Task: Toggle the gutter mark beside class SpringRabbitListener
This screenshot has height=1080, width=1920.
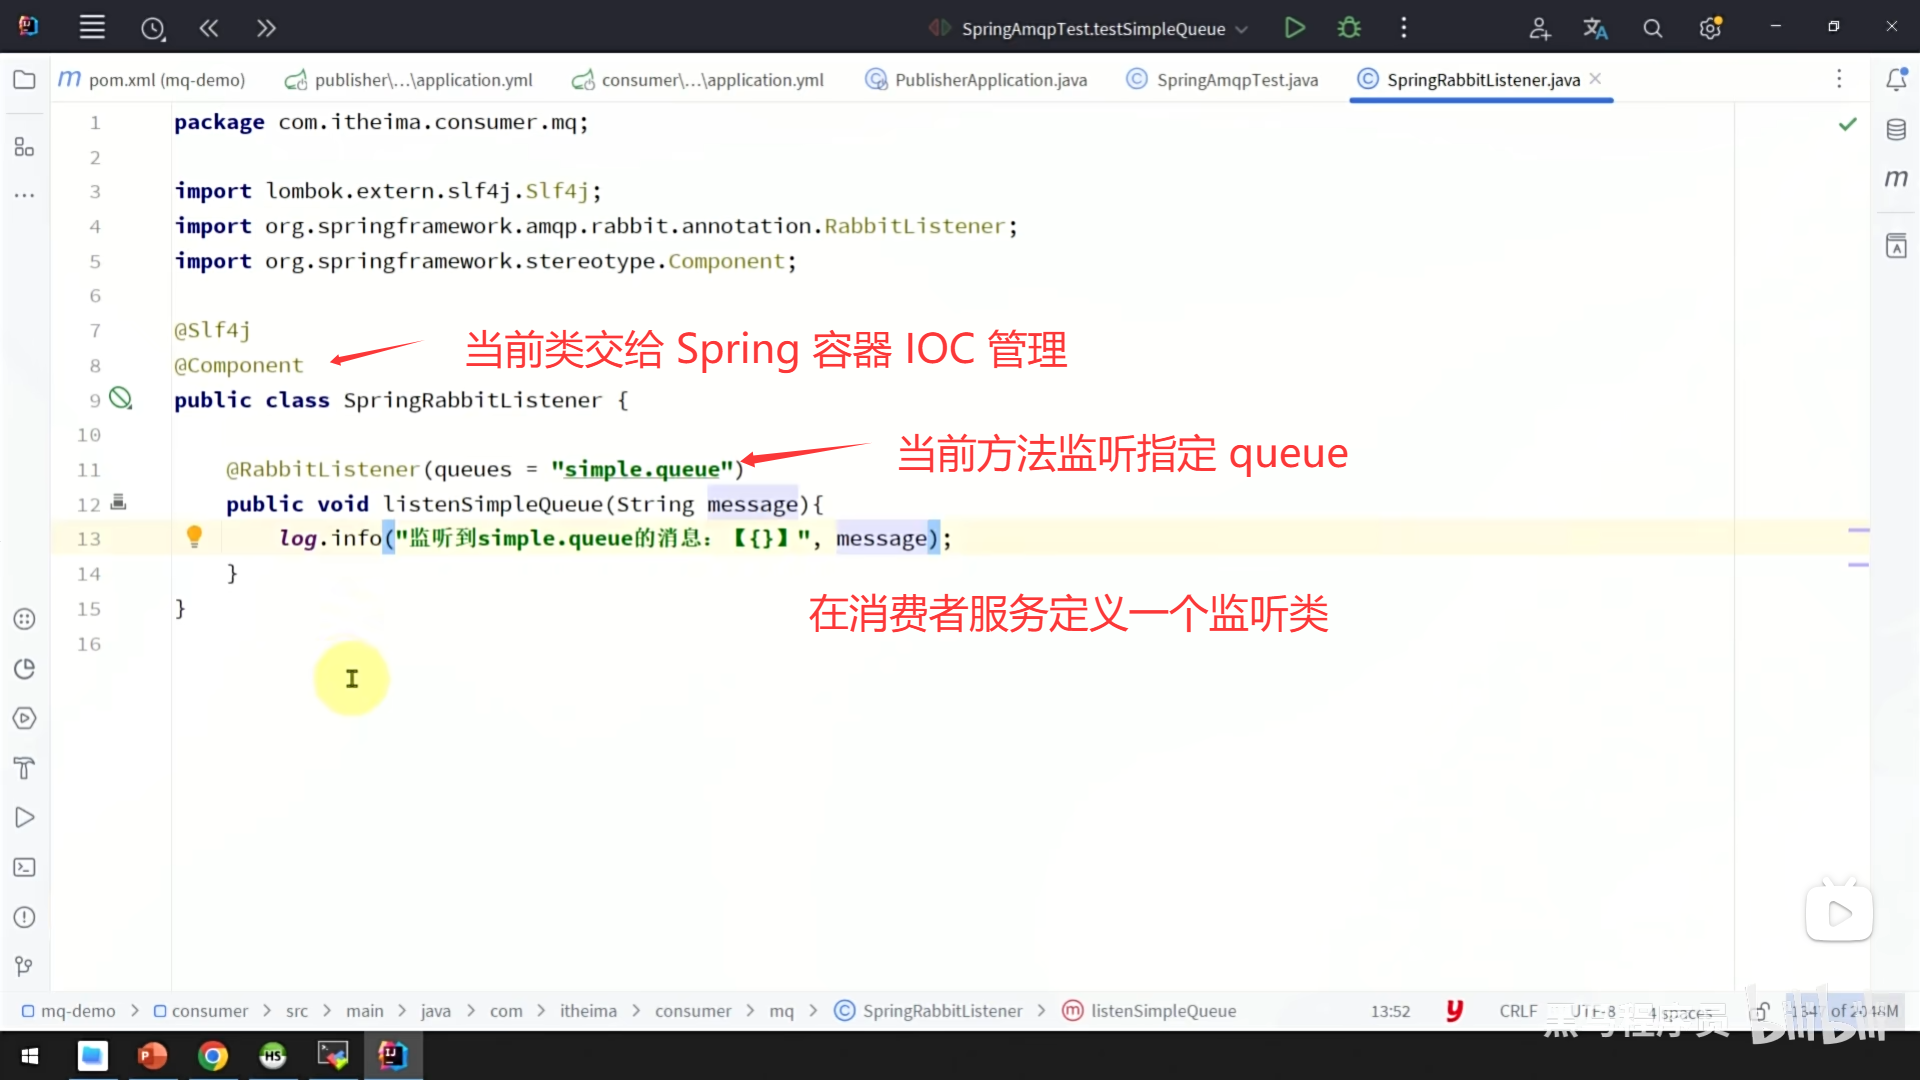Action: coord(121,399)
